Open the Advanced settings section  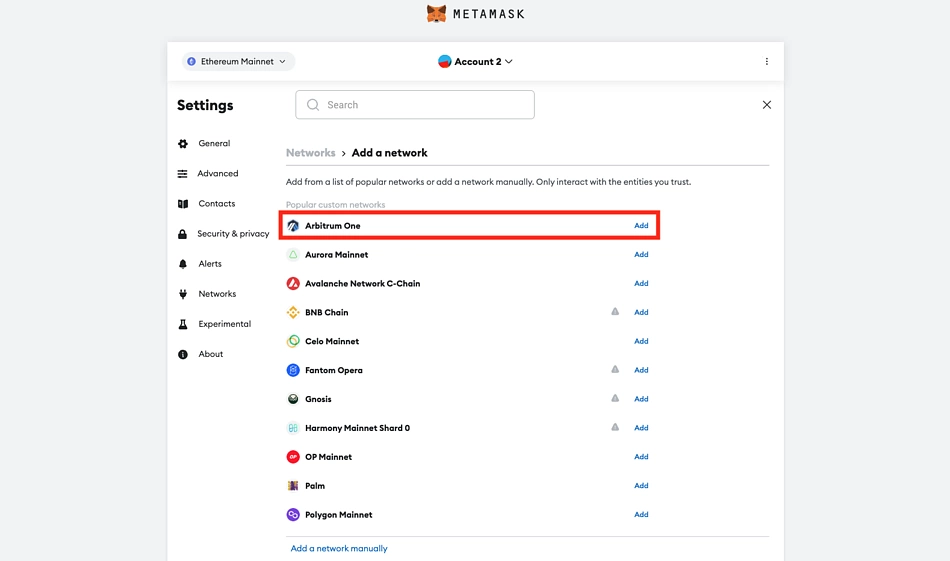click(208, 174)
